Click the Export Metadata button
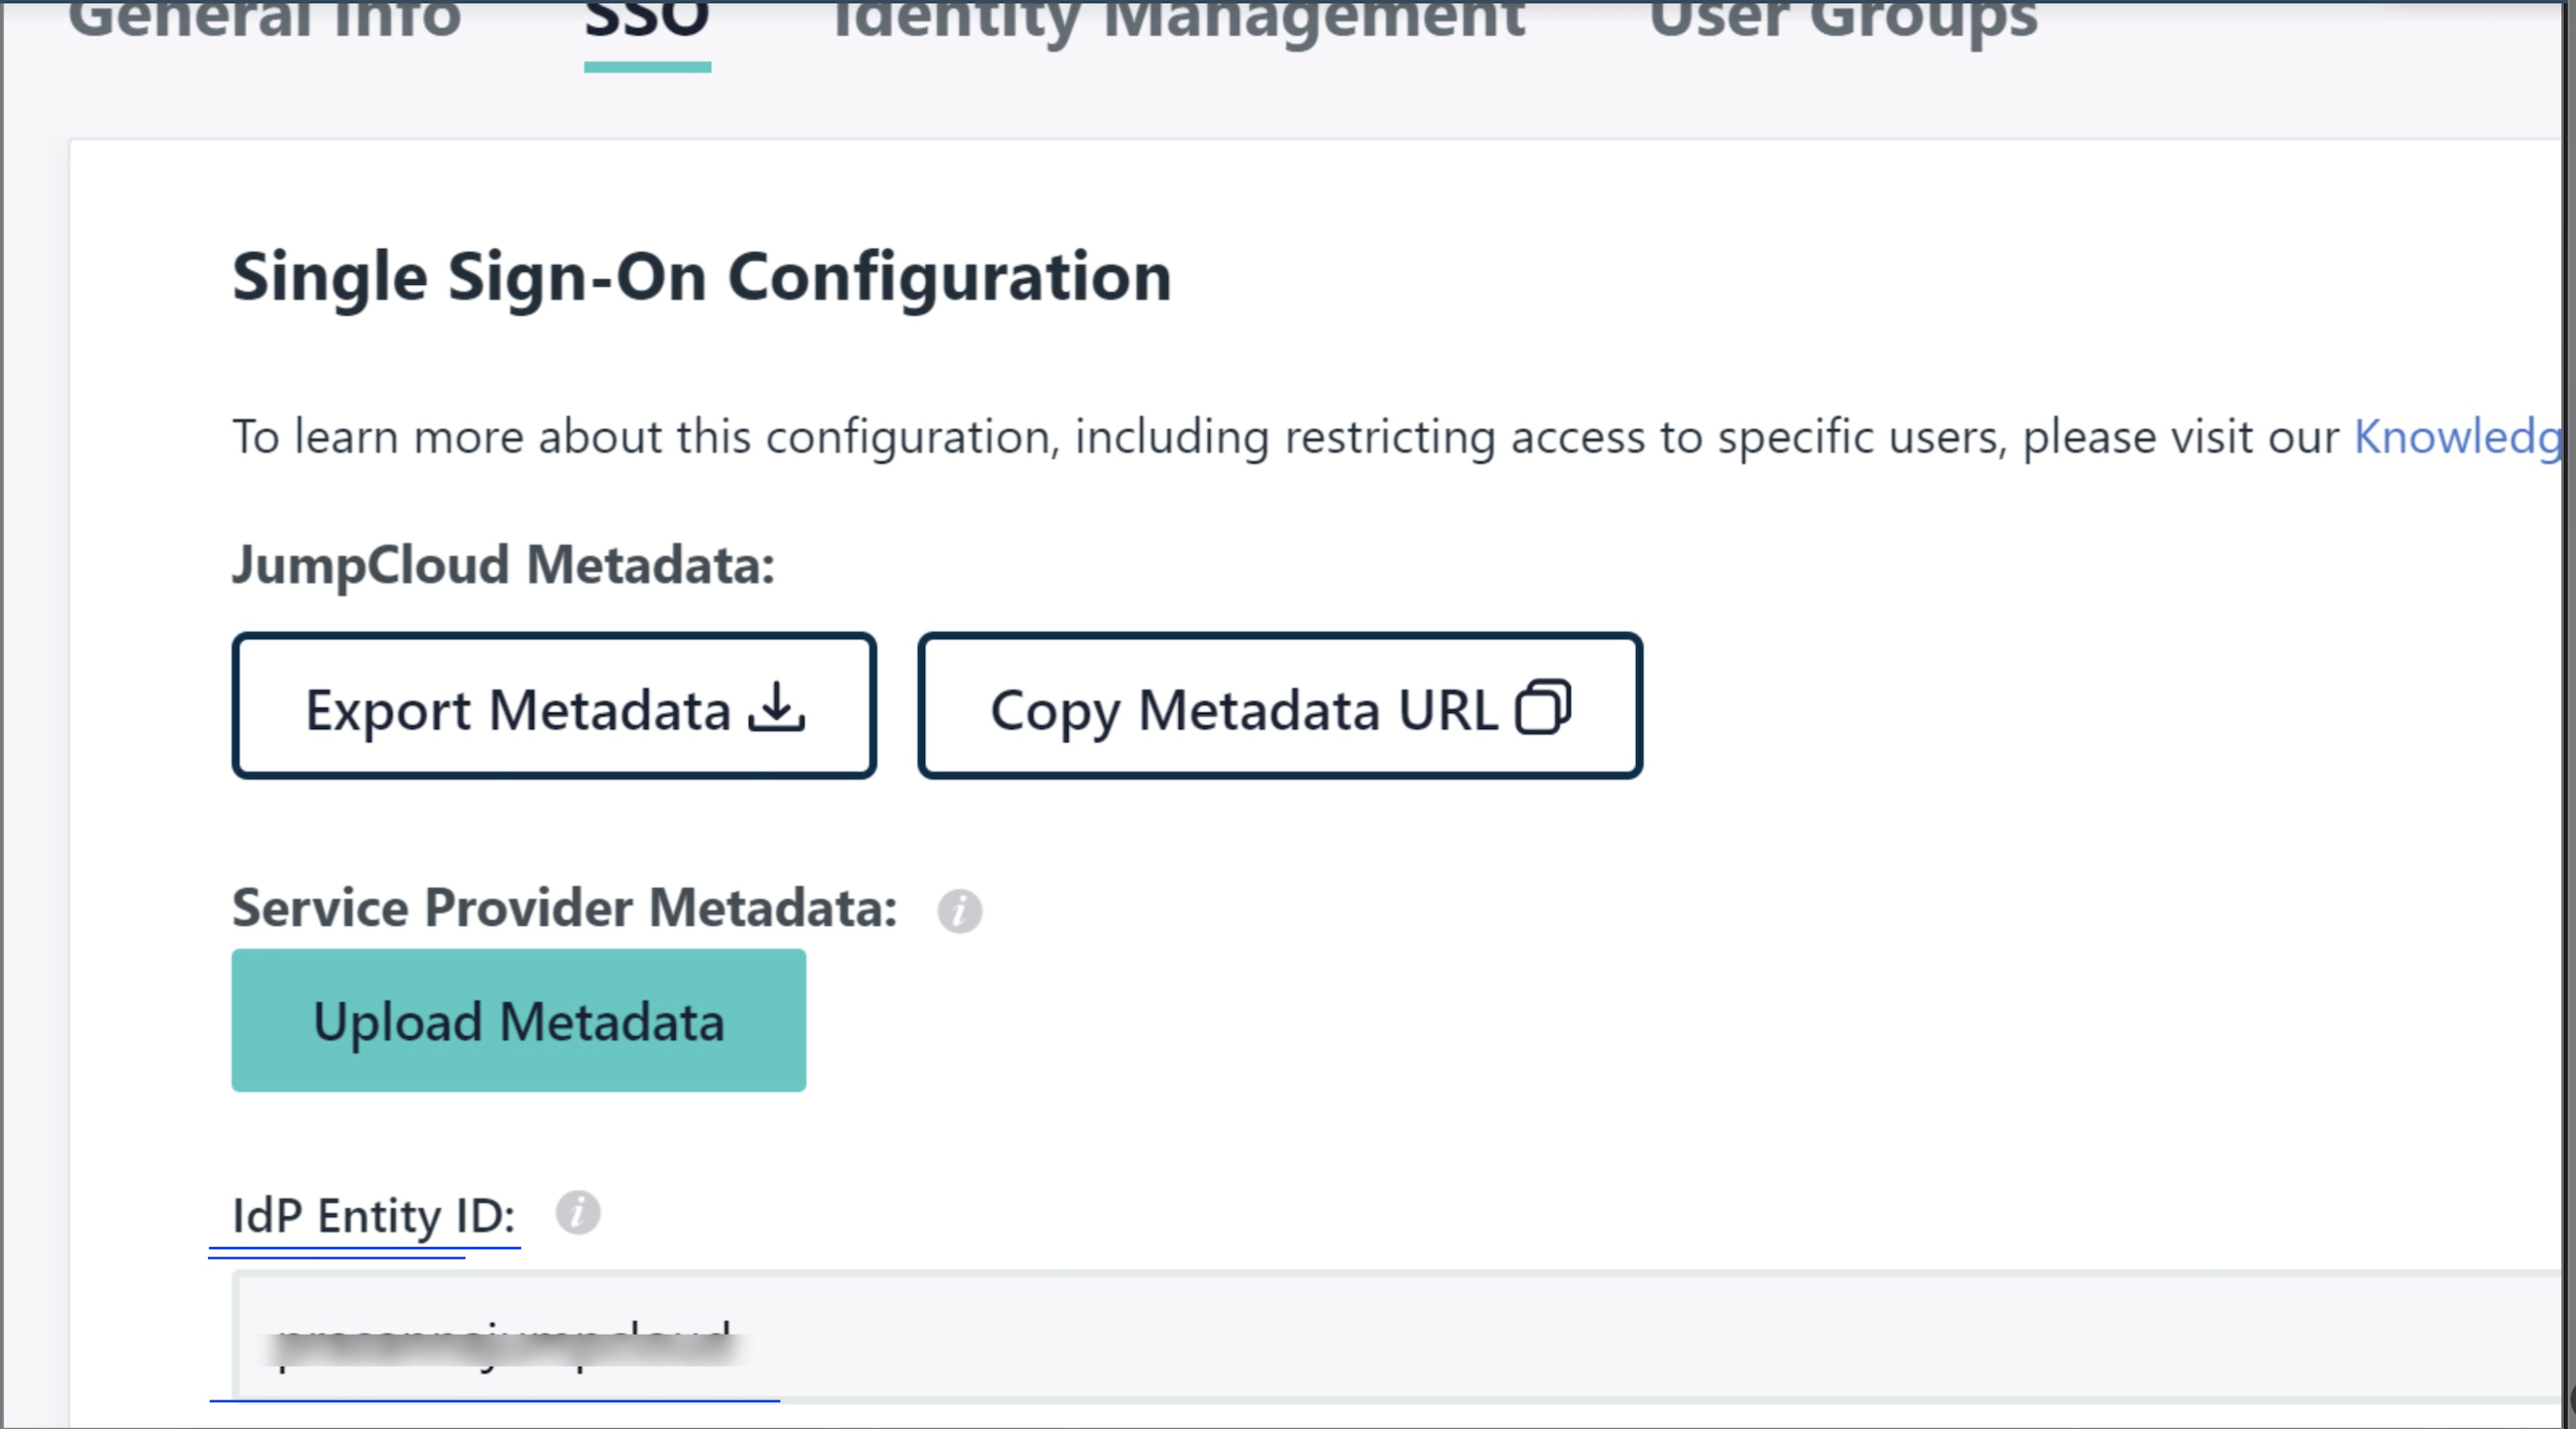The image size is (2576, 1429). point(554,706)
